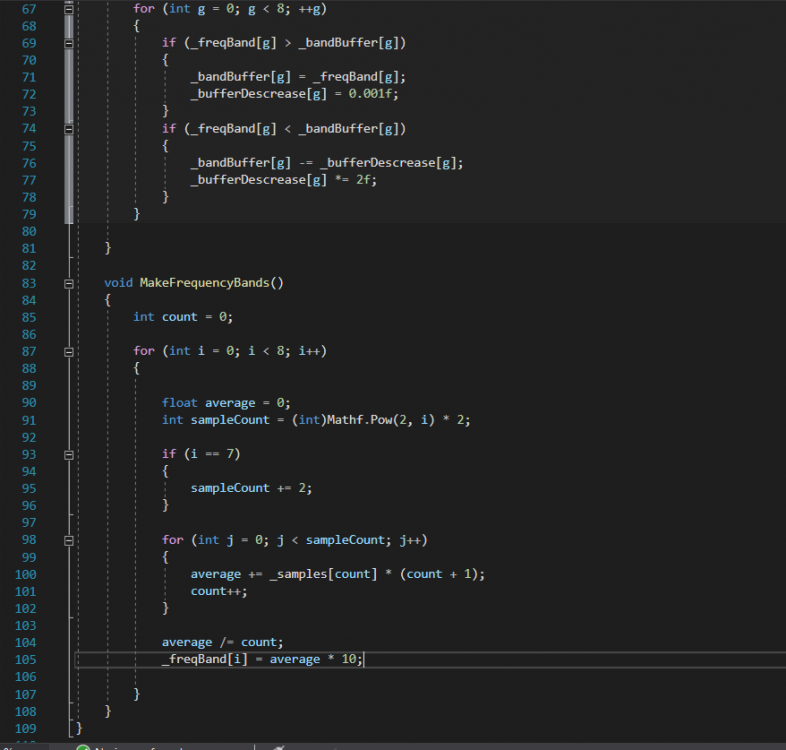Collapse the MakeFrequencyBands method
Image resolution: width=786 pixels, height=750 pixels.
tap(68, 284)
